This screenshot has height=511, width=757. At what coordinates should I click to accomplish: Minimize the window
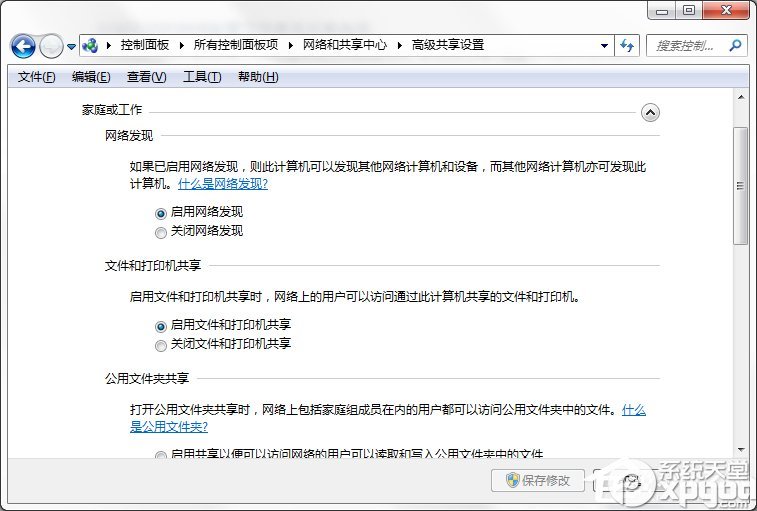pyautogui.click(x=662, y=11)
